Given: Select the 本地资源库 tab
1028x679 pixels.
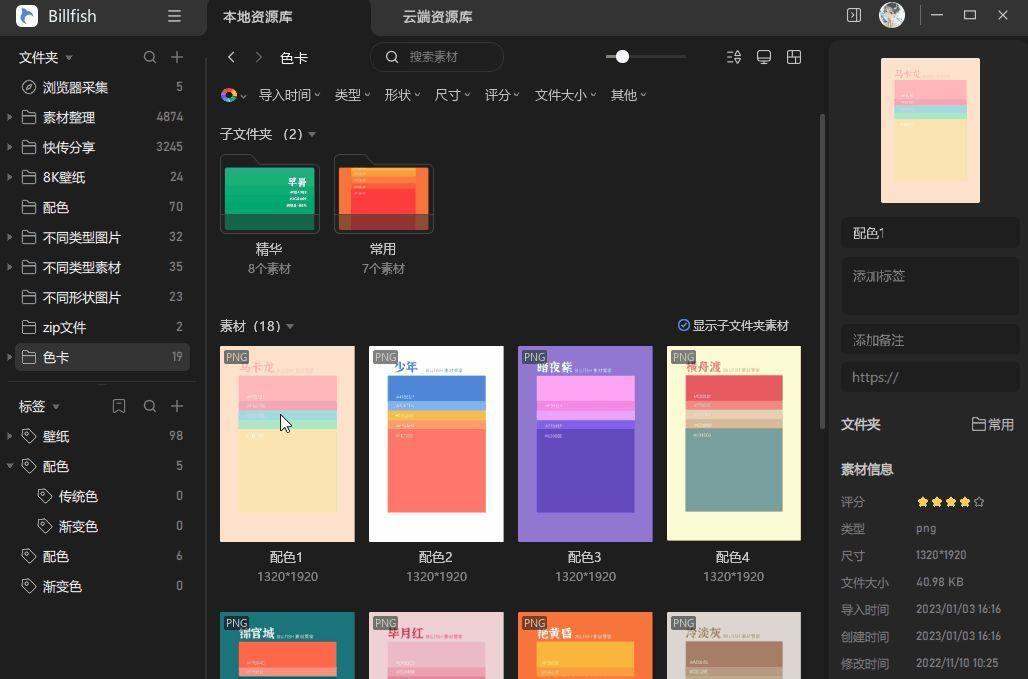Looking at the screenshot, I should coord(257,17).
